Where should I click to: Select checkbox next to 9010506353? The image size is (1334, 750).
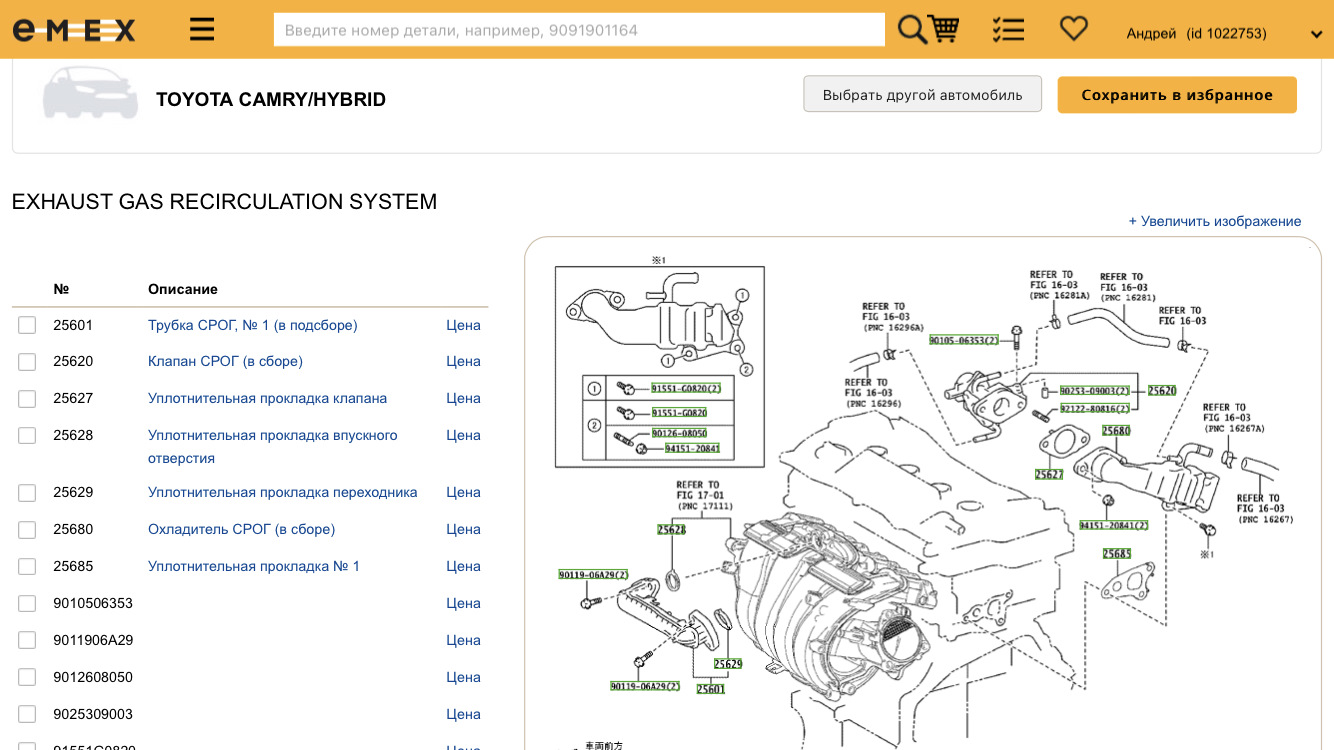coord(27,603)
